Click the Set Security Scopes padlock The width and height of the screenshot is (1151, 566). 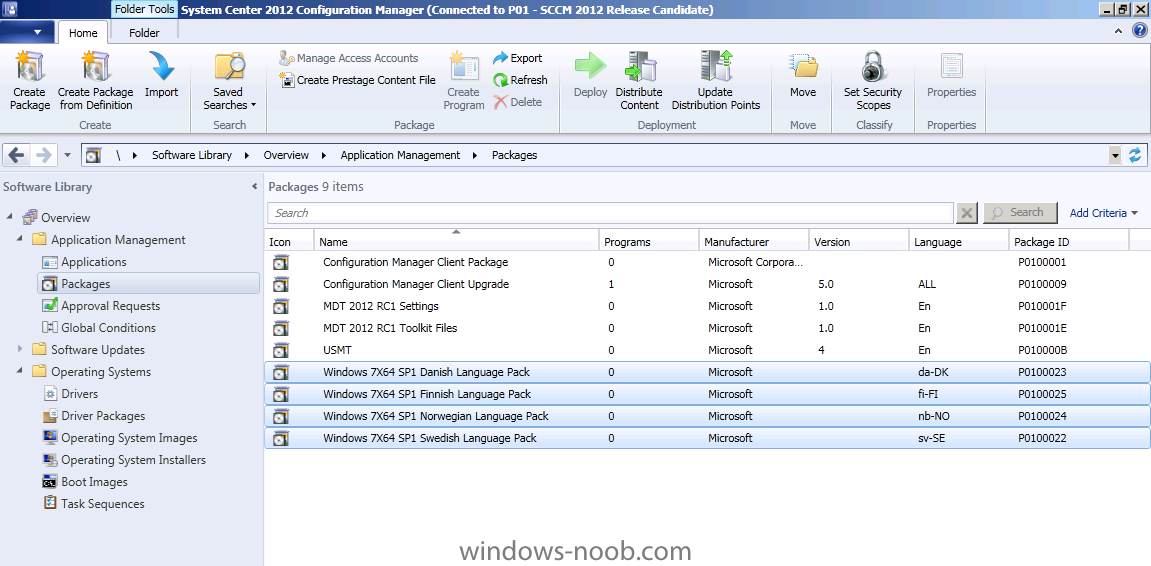click(873, 66)
